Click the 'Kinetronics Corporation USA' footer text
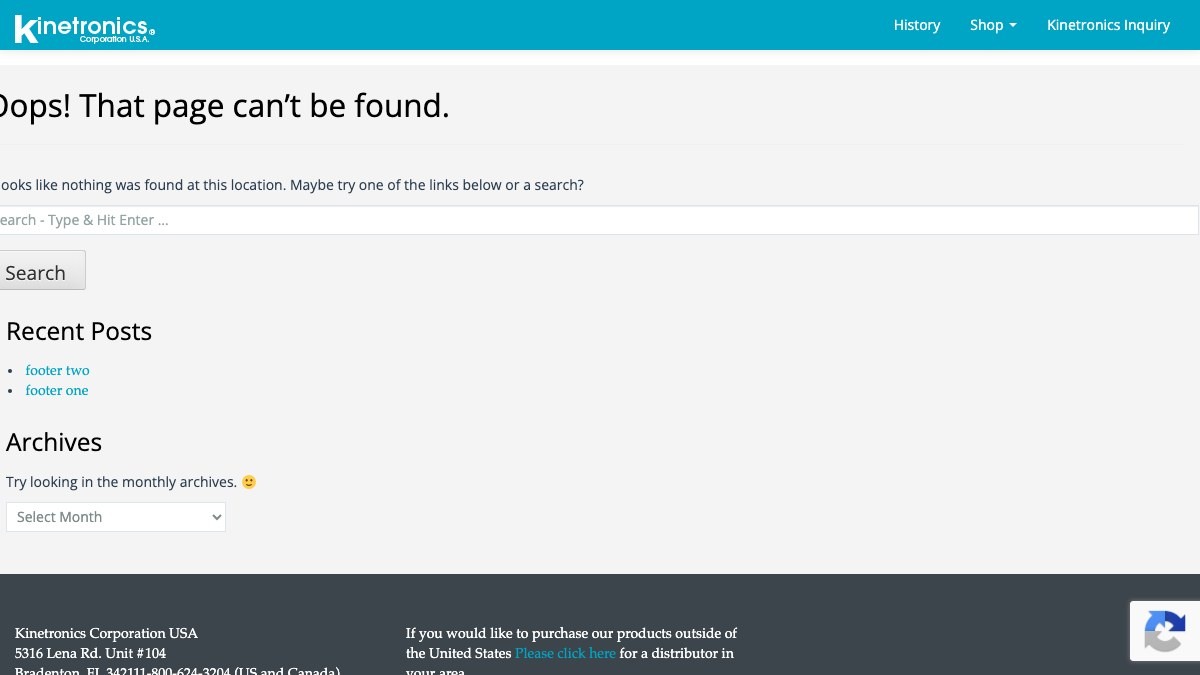Viewport: 1200px width, 675px height. click(106, 633)
